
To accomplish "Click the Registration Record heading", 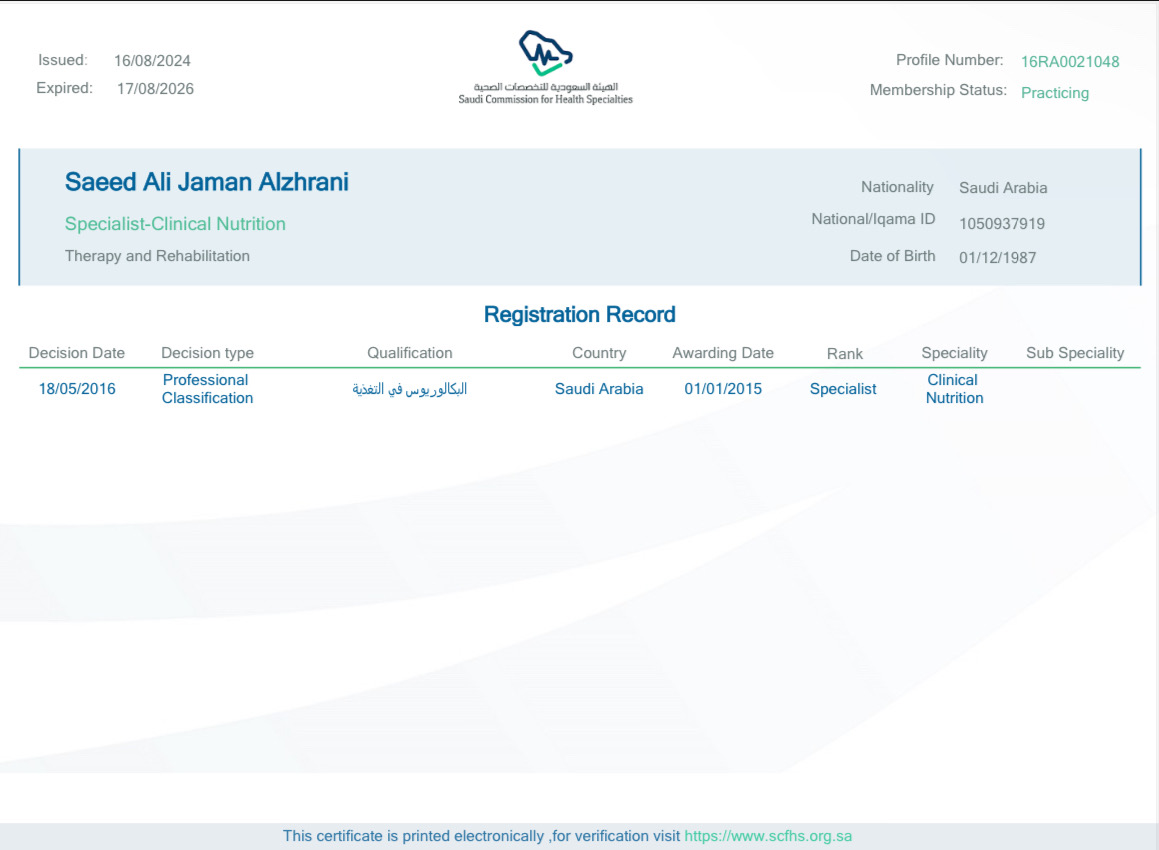I will (x=579, y=315).
